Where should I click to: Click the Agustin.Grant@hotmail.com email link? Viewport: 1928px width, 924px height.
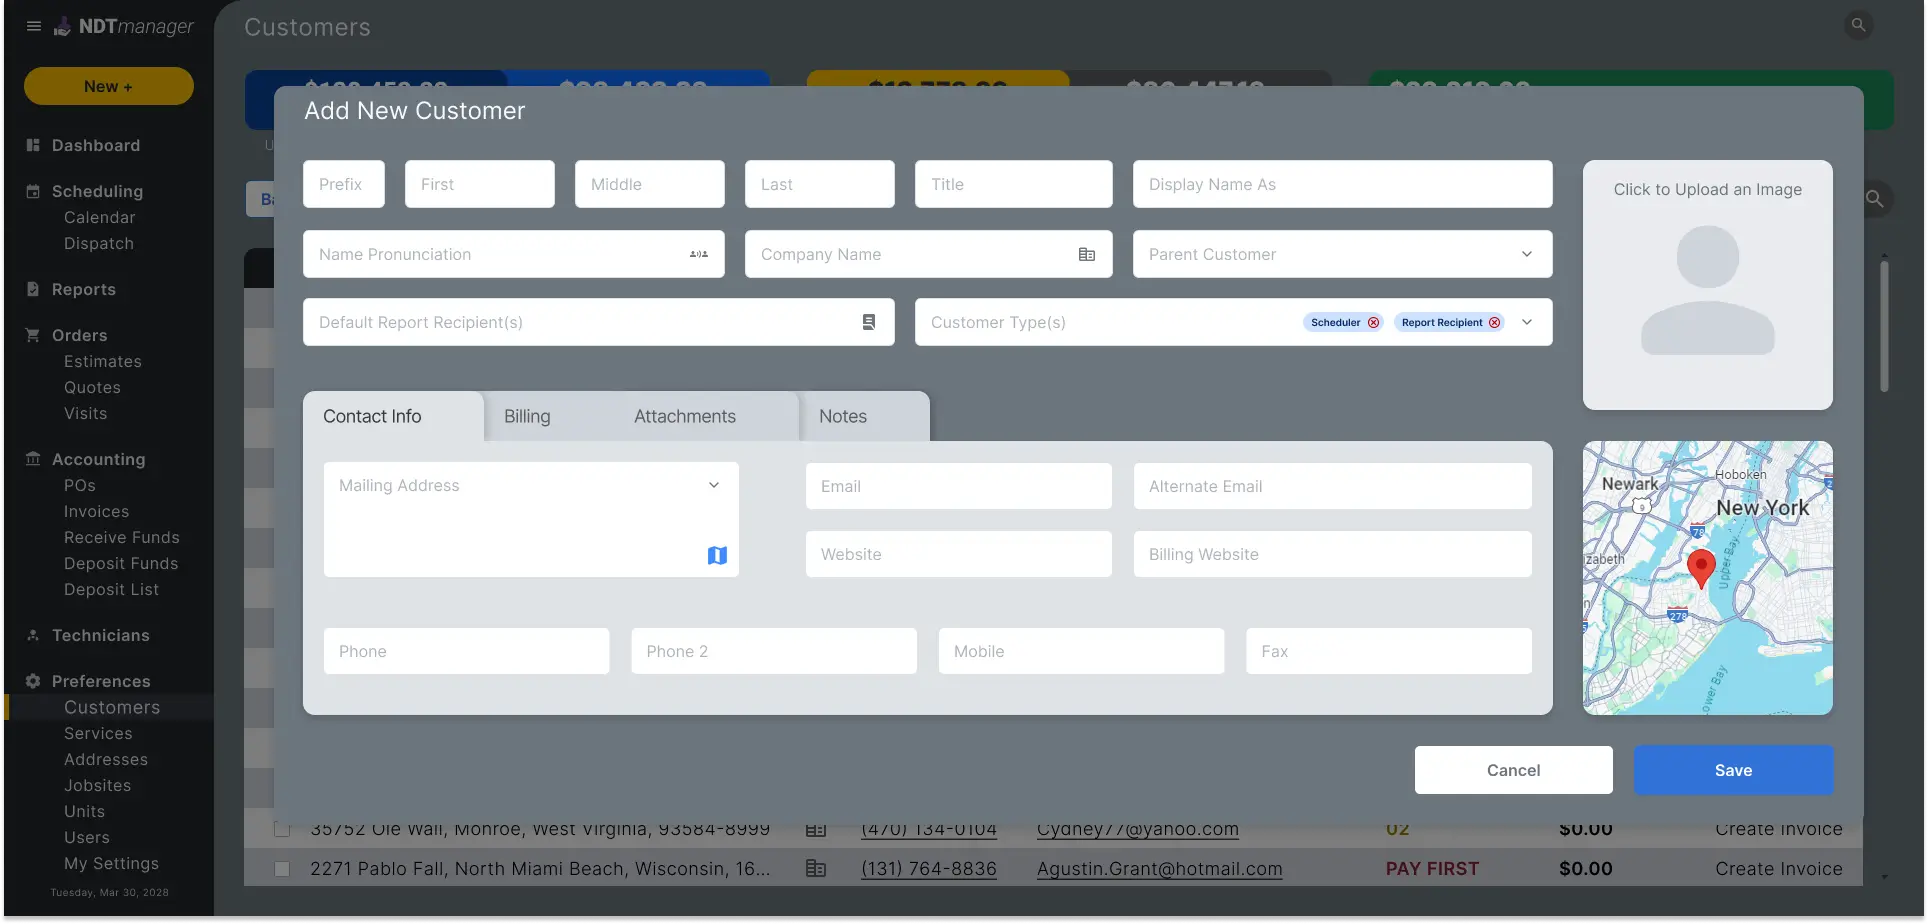(1159, 869)
